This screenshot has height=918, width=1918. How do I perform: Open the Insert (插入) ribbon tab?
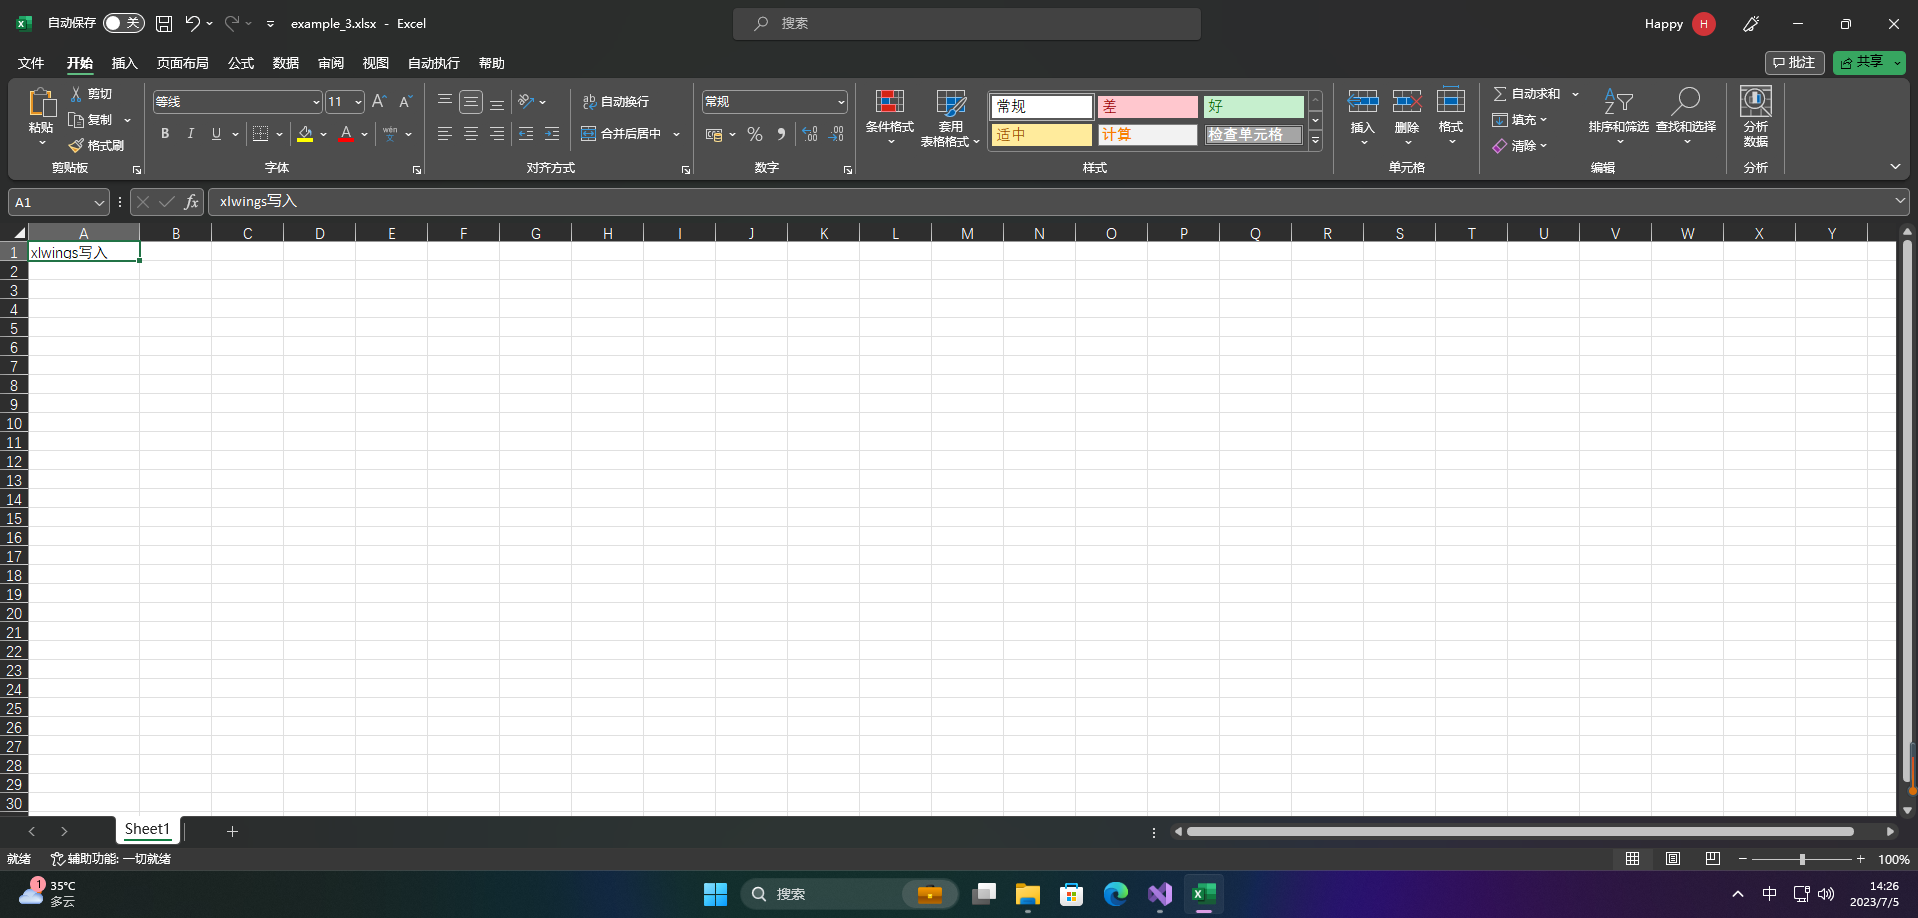124,63
